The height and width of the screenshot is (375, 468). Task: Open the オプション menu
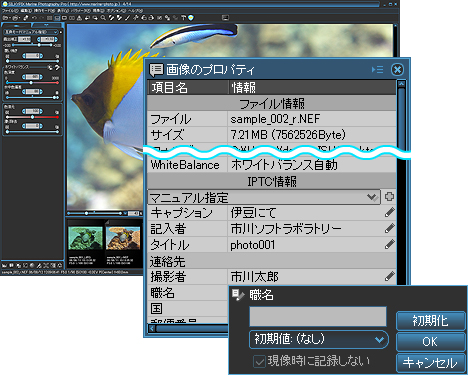(x=116, y=11)
